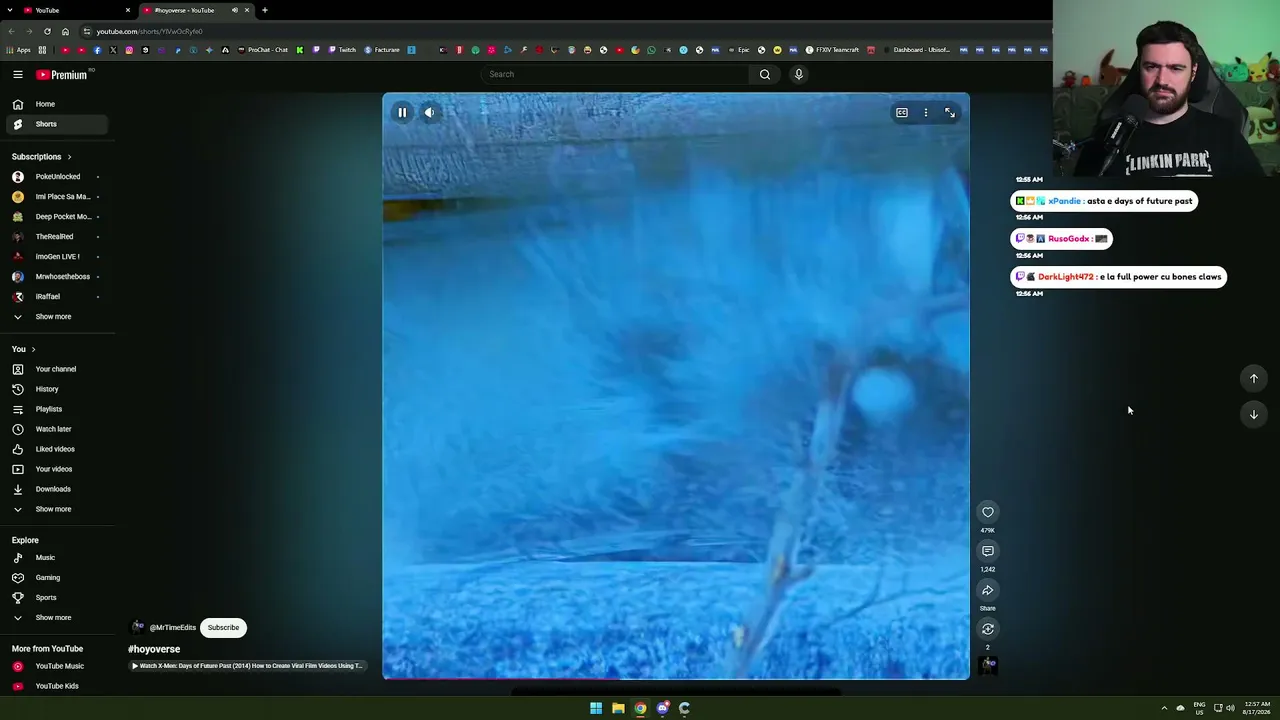The image size is (1280, 720).
Task: Toggle captions on the Shorts player
Action: click(x=902, y=113)
